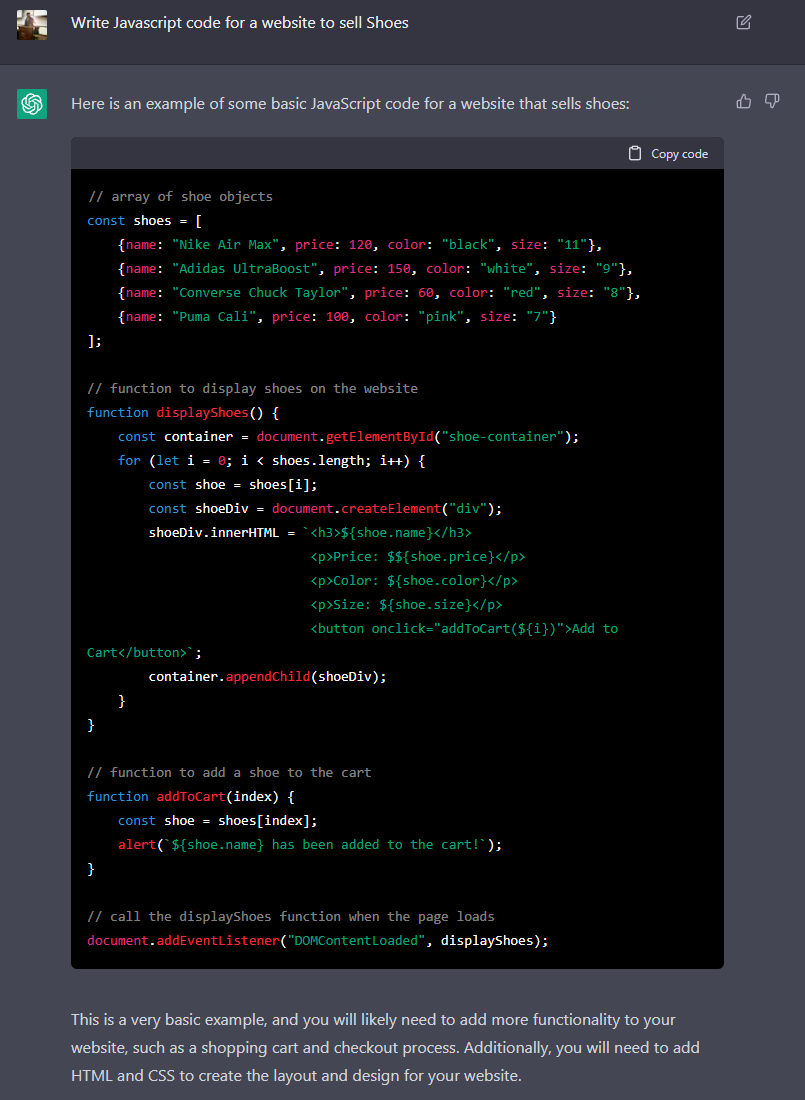Screen dimensions: 805x1100
Task: Click the string "shoe-container" in the code
Action: [x=503, y=436]
